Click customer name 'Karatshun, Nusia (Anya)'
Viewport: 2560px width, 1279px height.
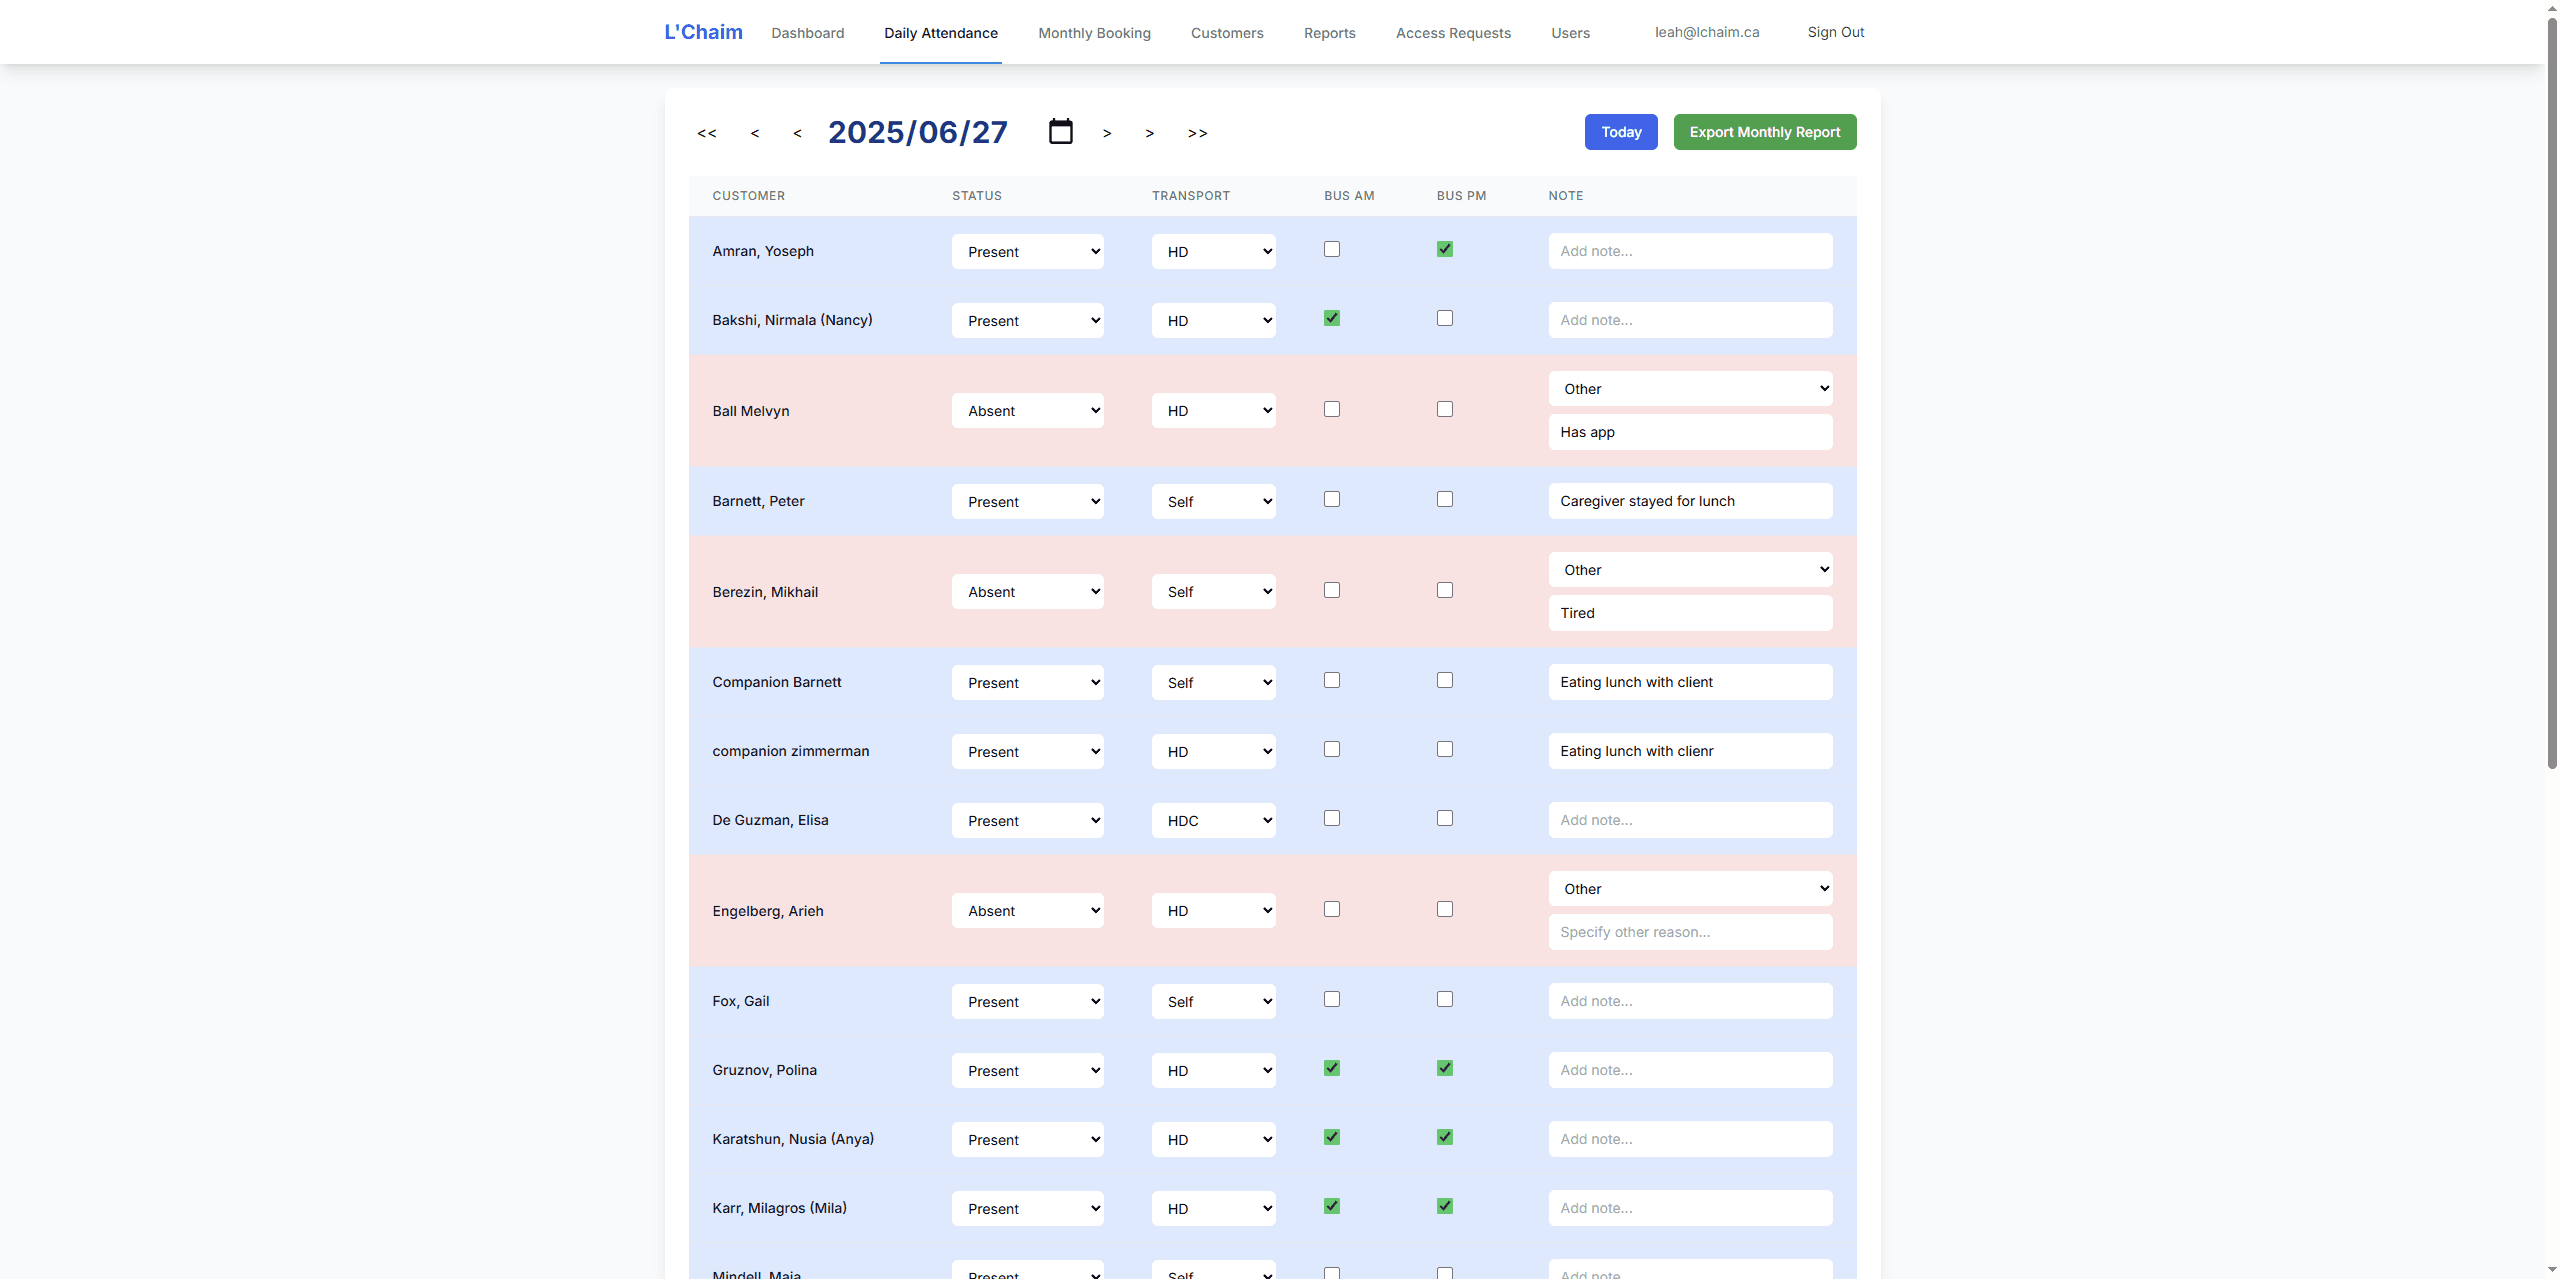click(x=793, y=1139)
